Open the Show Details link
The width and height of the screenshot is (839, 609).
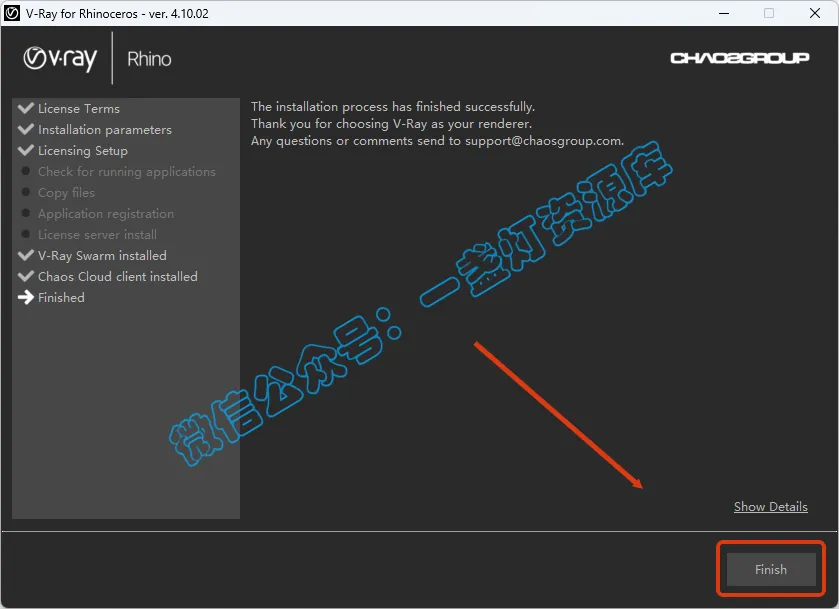tap(771, 507)
